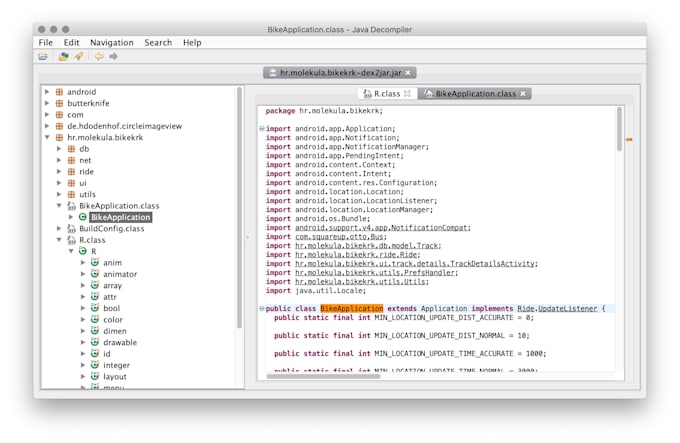Expand the layout inner class node
This screenshot has width=680, height=443.
[x=83, y=376]
